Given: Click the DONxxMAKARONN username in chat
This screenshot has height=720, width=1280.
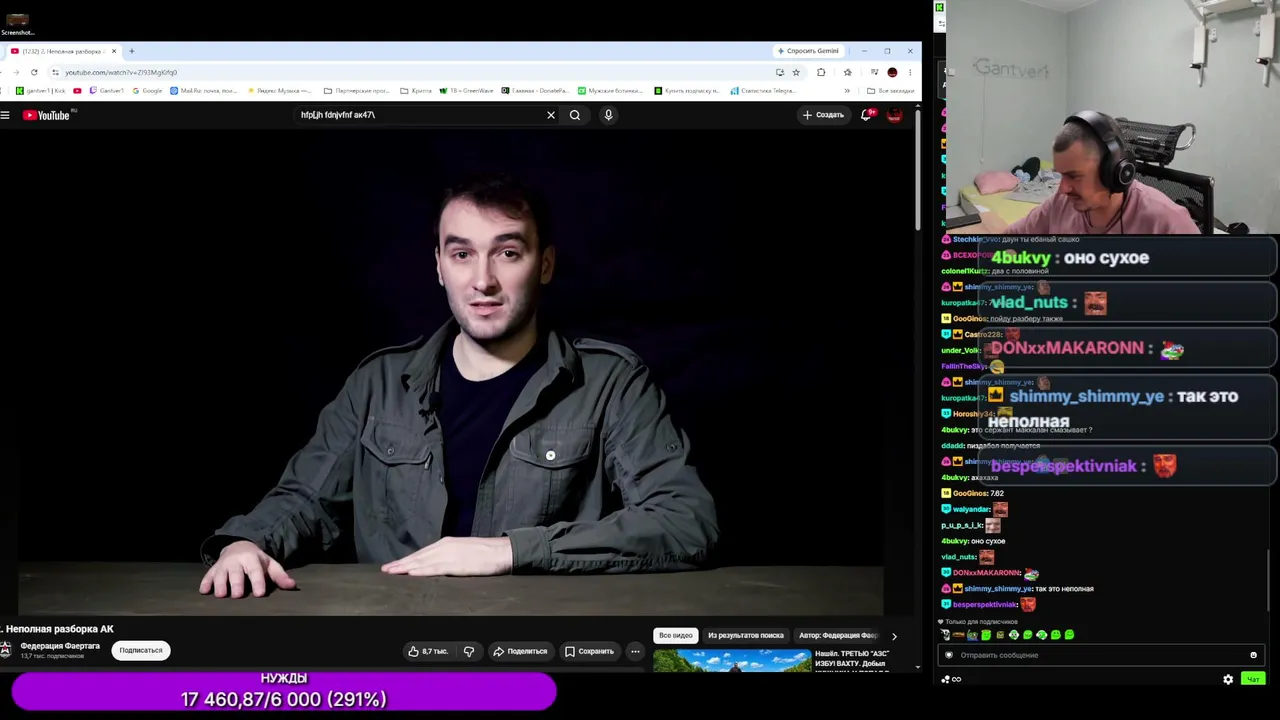Looking at the screenshot, I should pos(986,573).
